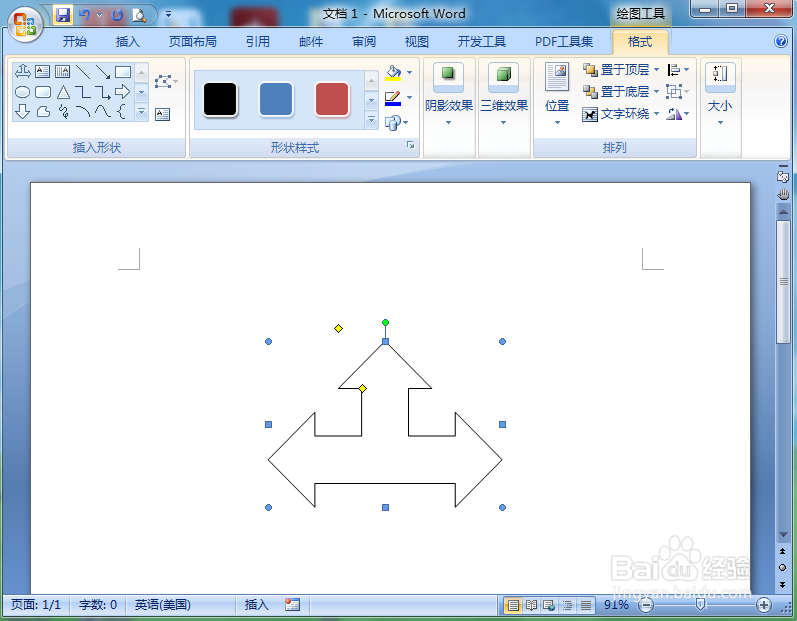Click print preview quick access icon
The image size is (797, 621).
coord(139,15)
